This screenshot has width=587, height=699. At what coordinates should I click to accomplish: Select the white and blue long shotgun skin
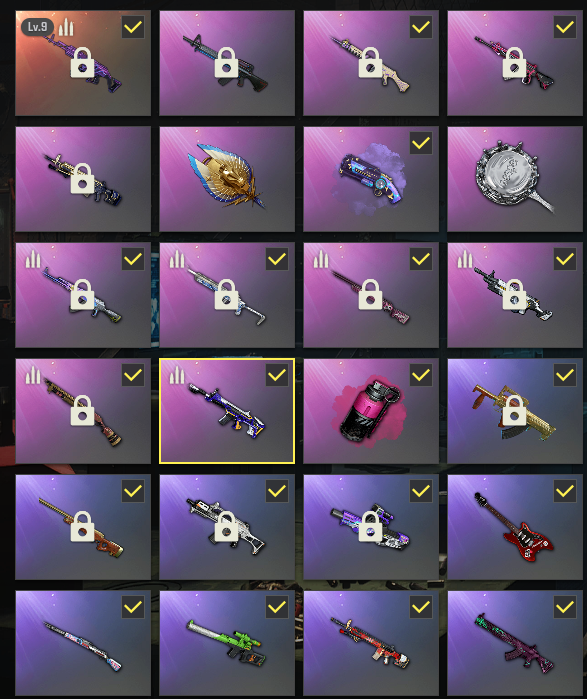click(83, 643)
